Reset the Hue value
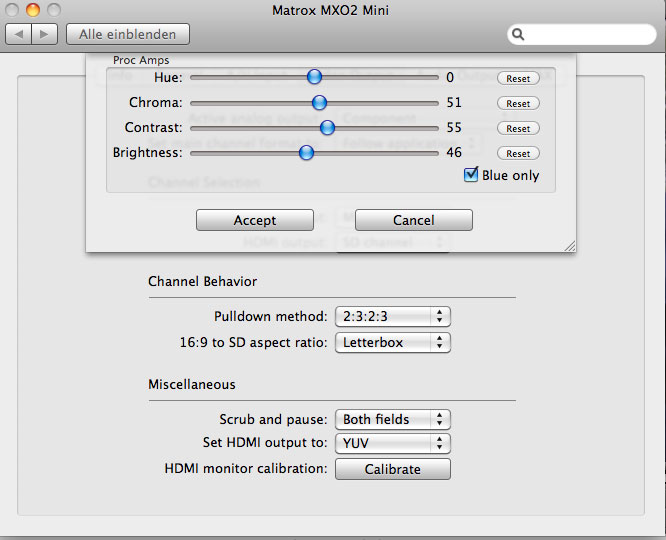Viewport: 666px width, 540px height. click(518, 78)
